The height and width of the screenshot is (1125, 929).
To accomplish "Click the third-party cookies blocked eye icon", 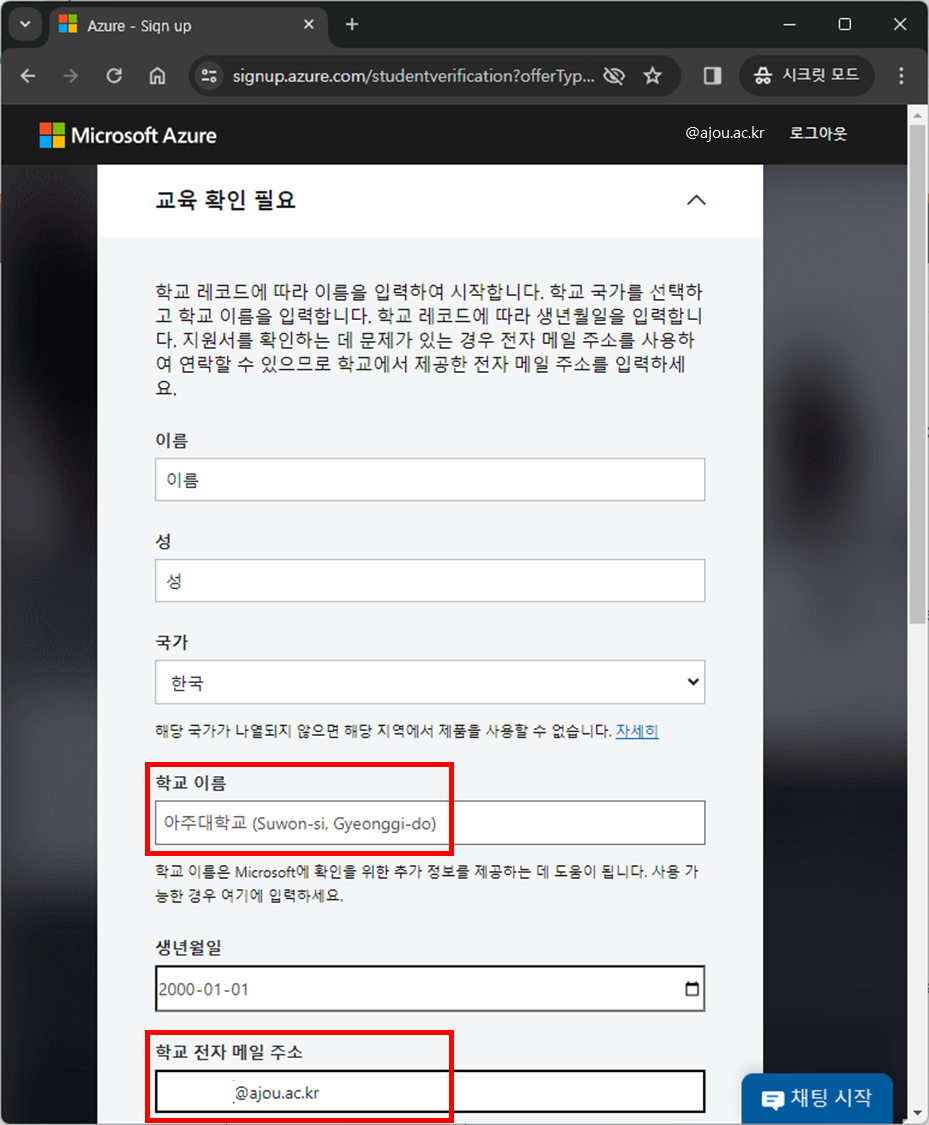I will [x=614, y=76].
